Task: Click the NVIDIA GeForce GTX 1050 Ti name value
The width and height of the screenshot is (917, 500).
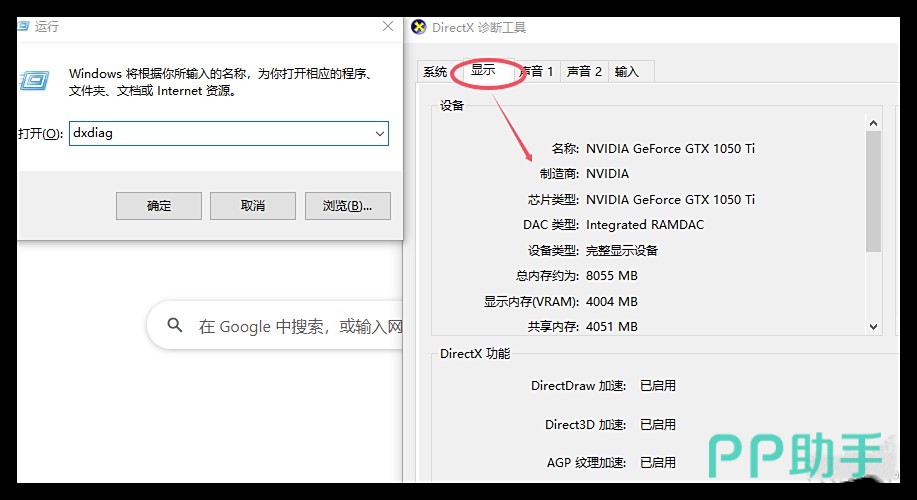Action: click(x=670, y=149)
